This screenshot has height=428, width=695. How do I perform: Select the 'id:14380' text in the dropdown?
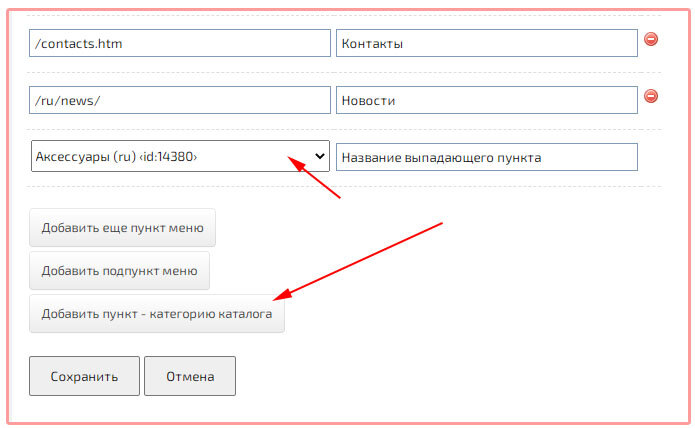pyautogui.click(x=168, y=157)
